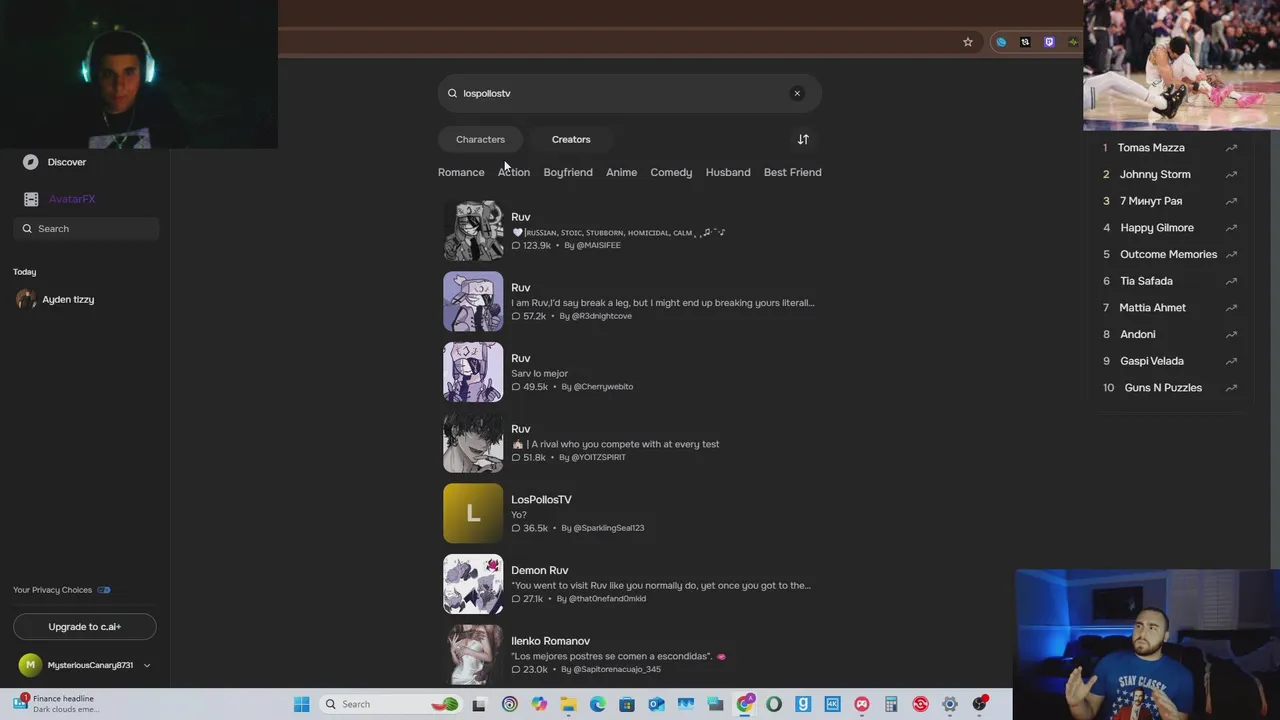Viewport: 1280px width, 720px height.
Task: Open Settings gear in the taskbar
Action: pyautogui.click(x=950, y=704)
